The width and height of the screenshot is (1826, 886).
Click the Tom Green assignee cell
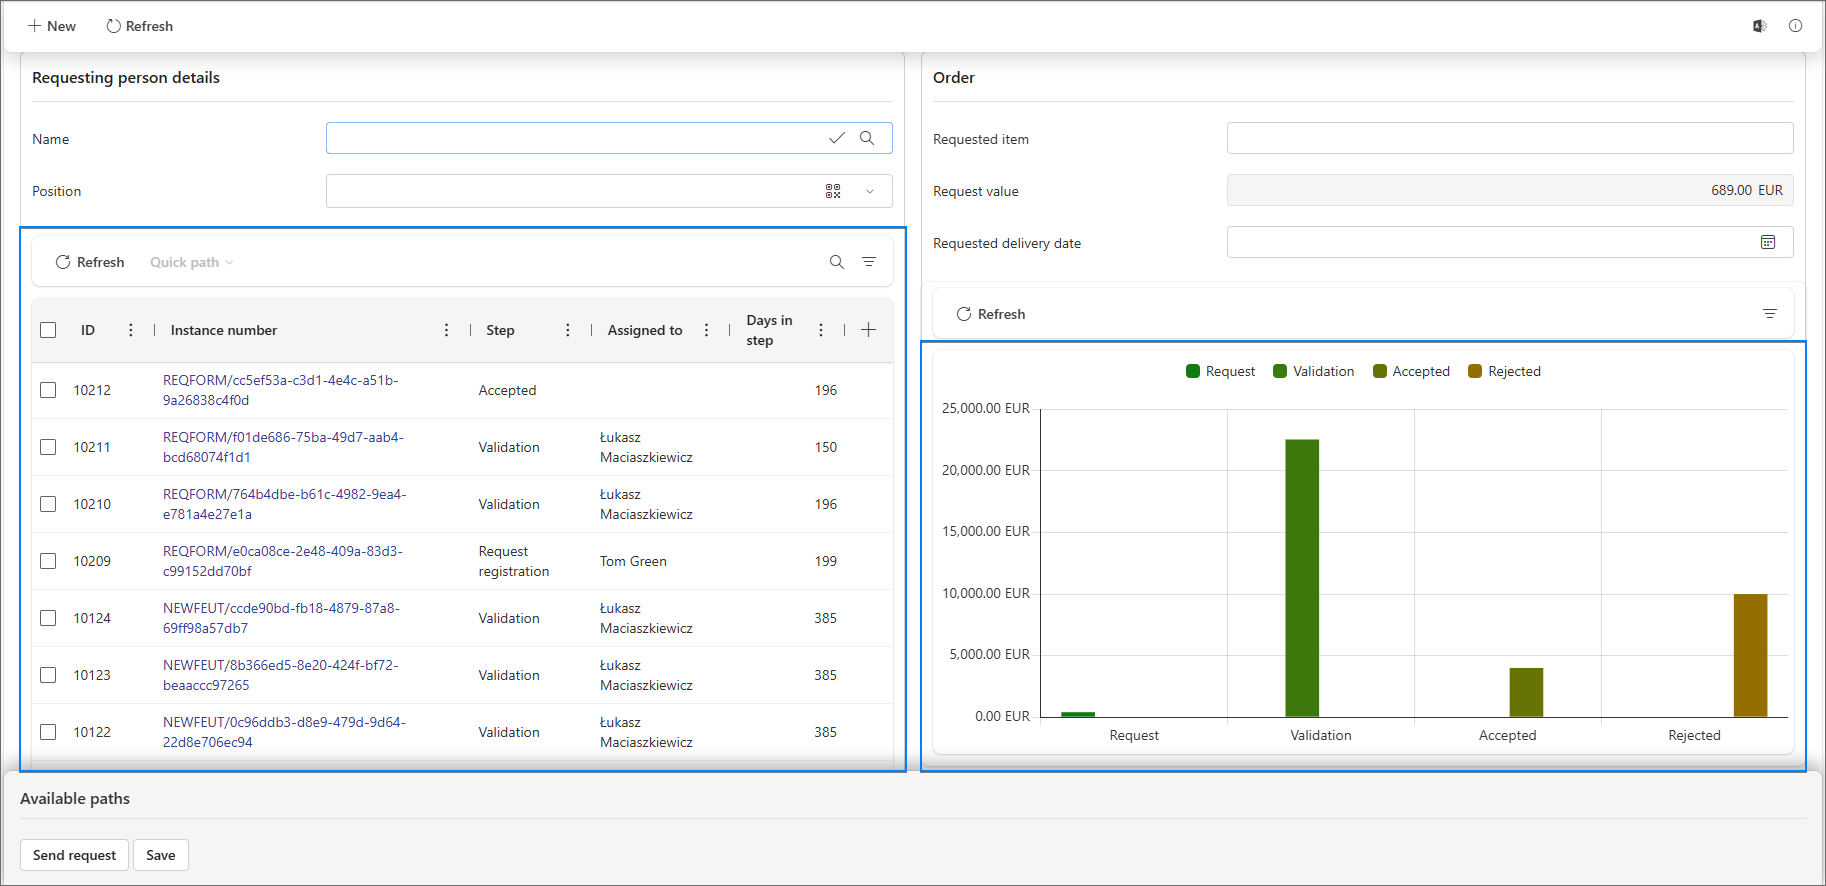(633, 561)
